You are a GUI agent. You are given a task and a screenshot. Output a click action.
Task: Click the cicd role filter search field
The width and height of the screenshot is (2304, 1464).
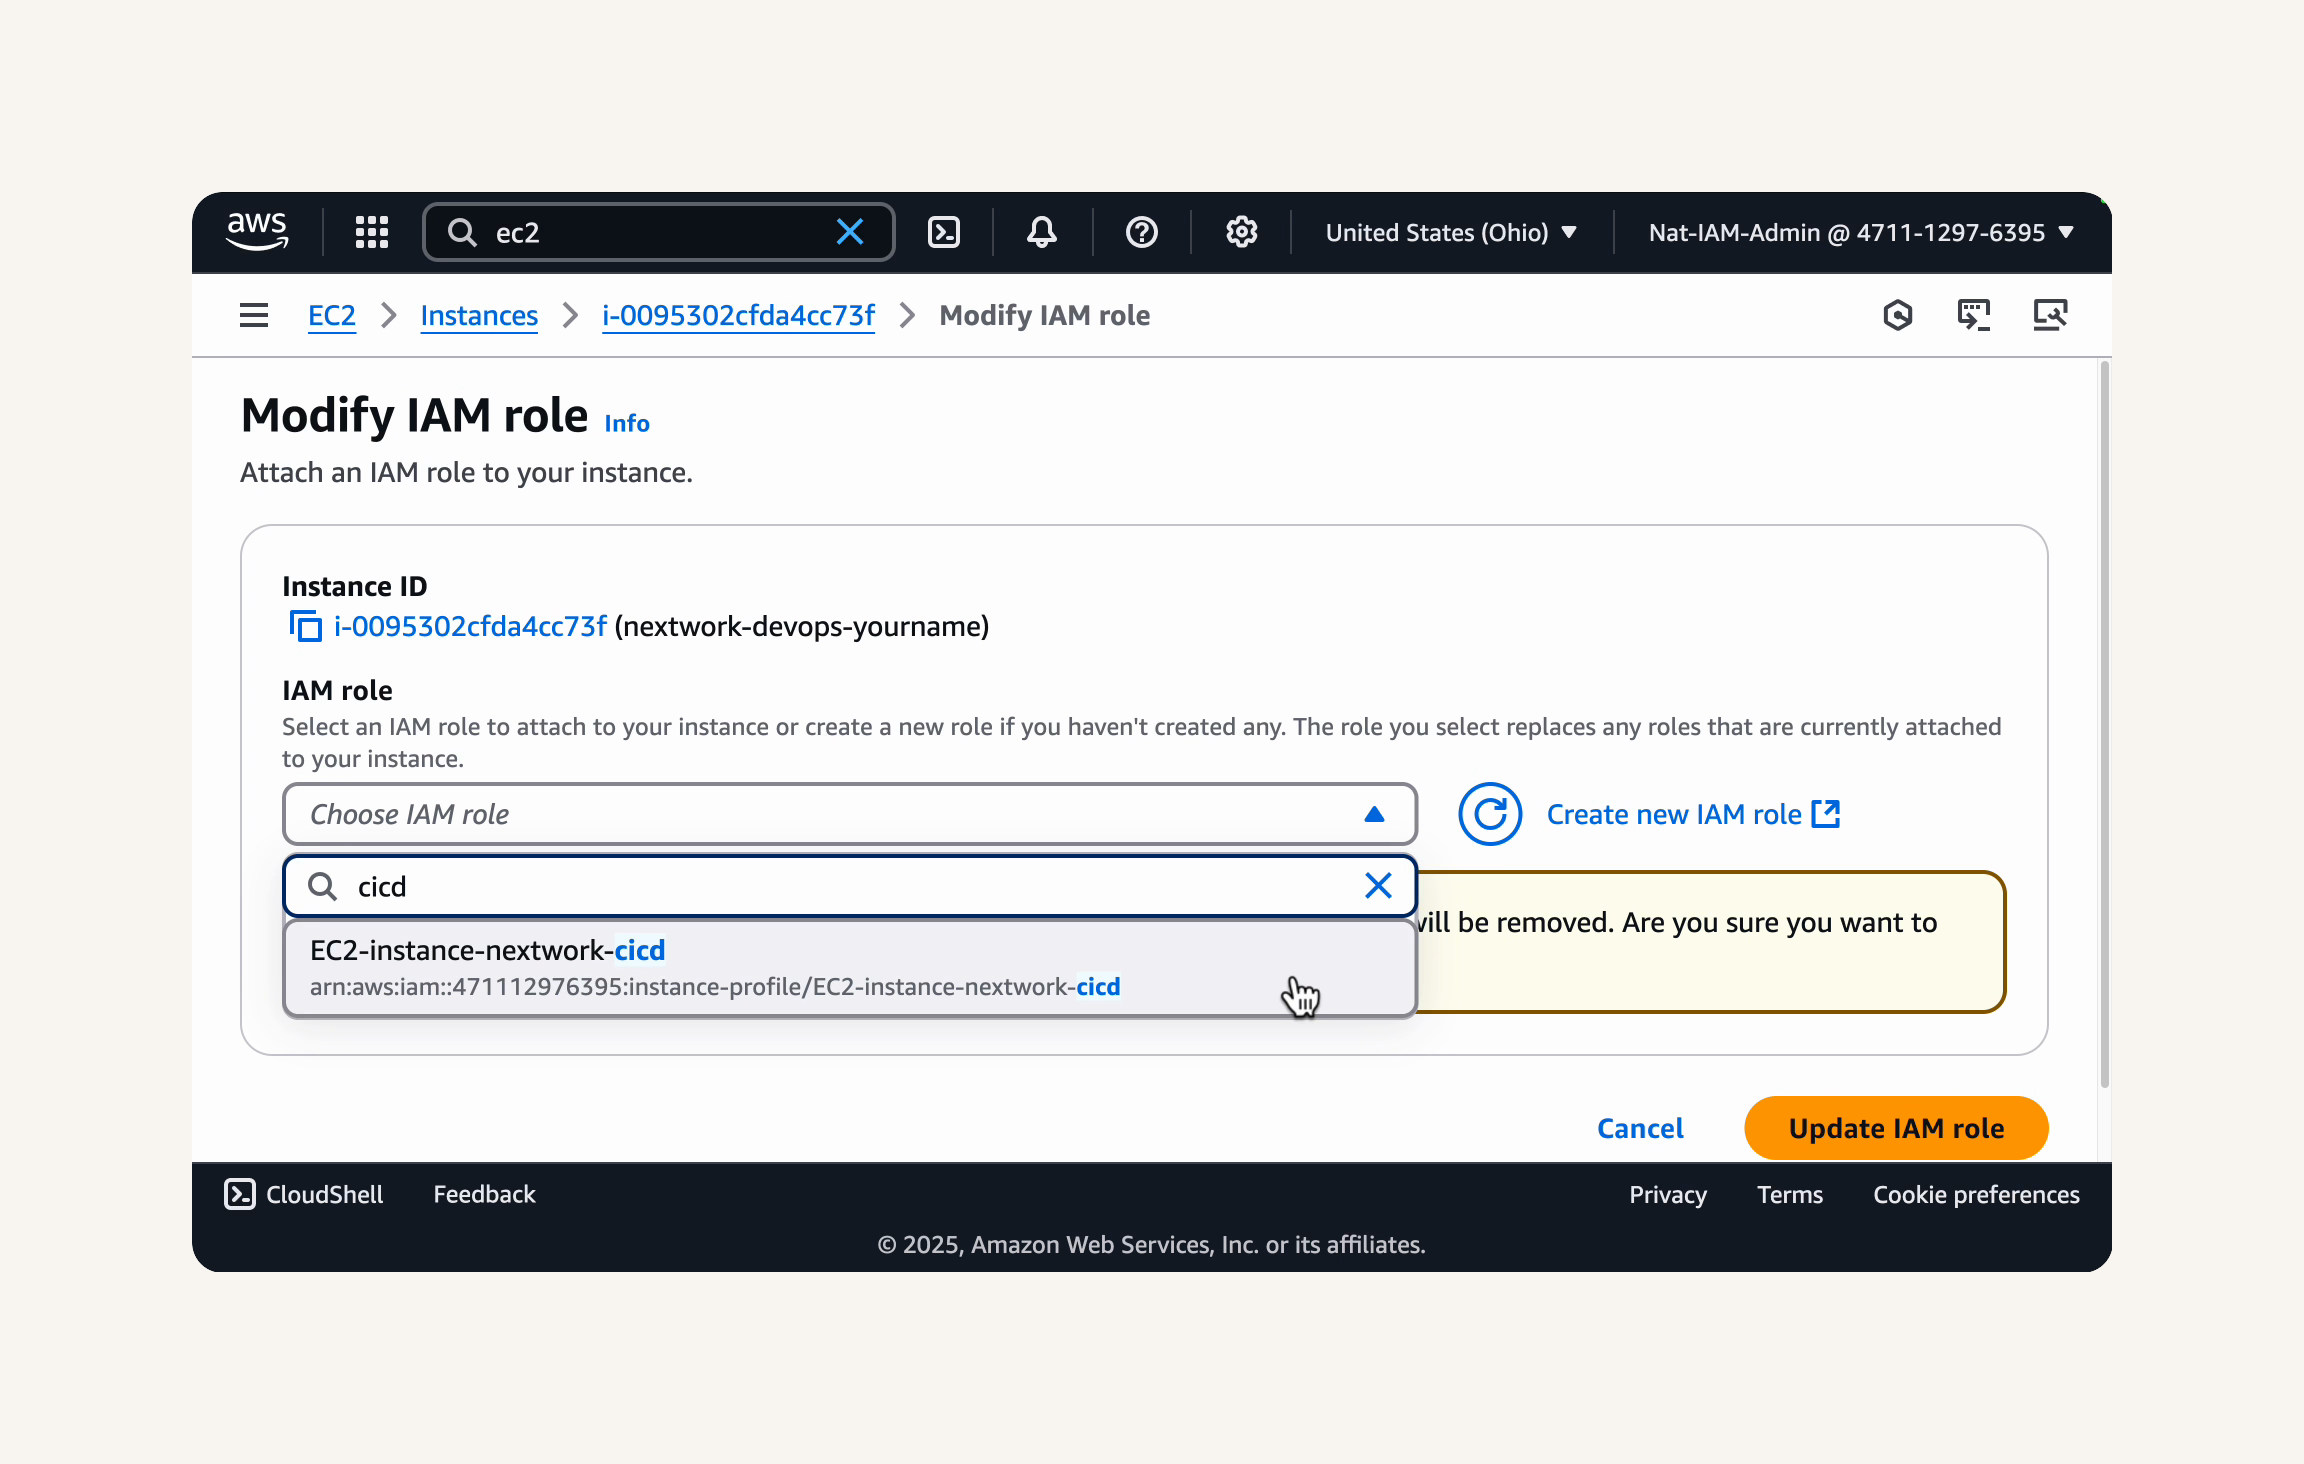(x=850, y=886)
